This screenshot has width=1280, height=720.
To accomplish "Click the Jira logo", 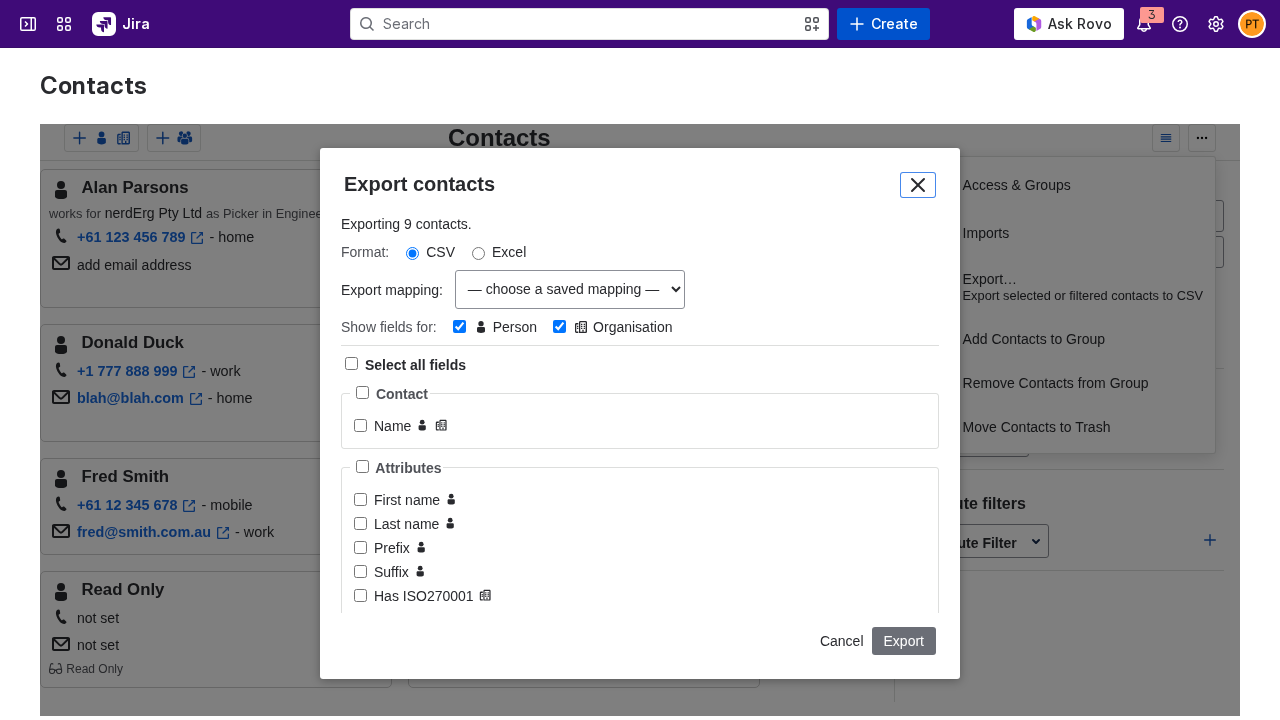I will pos(121,24).
